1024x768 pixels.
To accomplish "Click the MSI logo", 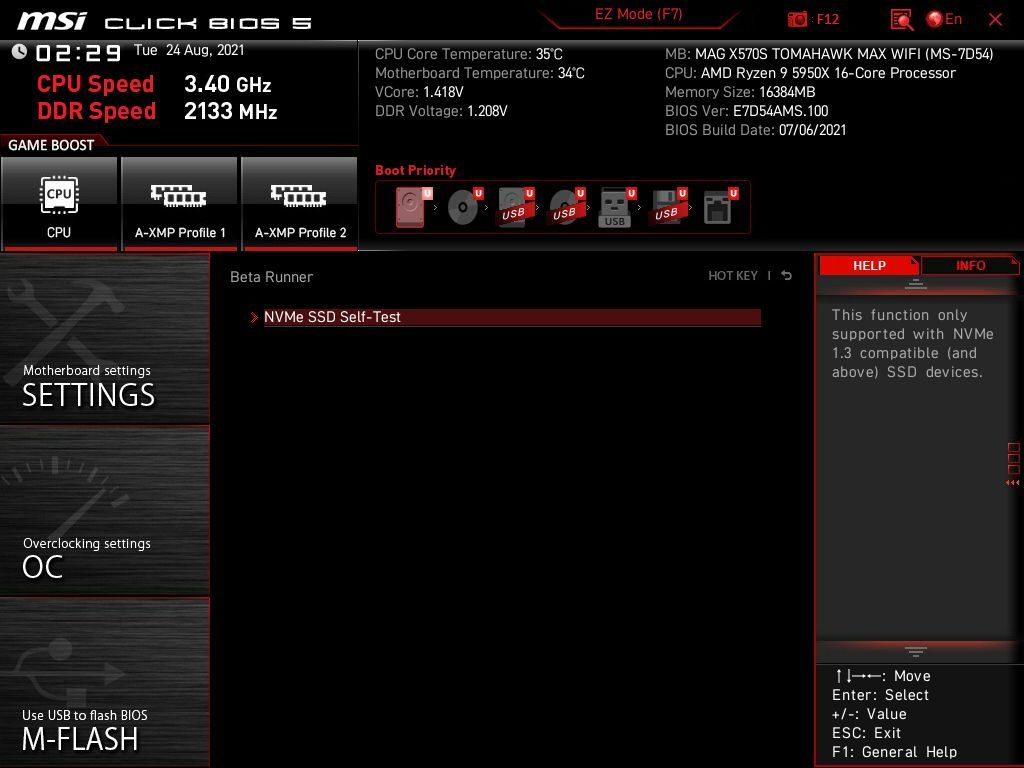I will click(x=52, y=22).
